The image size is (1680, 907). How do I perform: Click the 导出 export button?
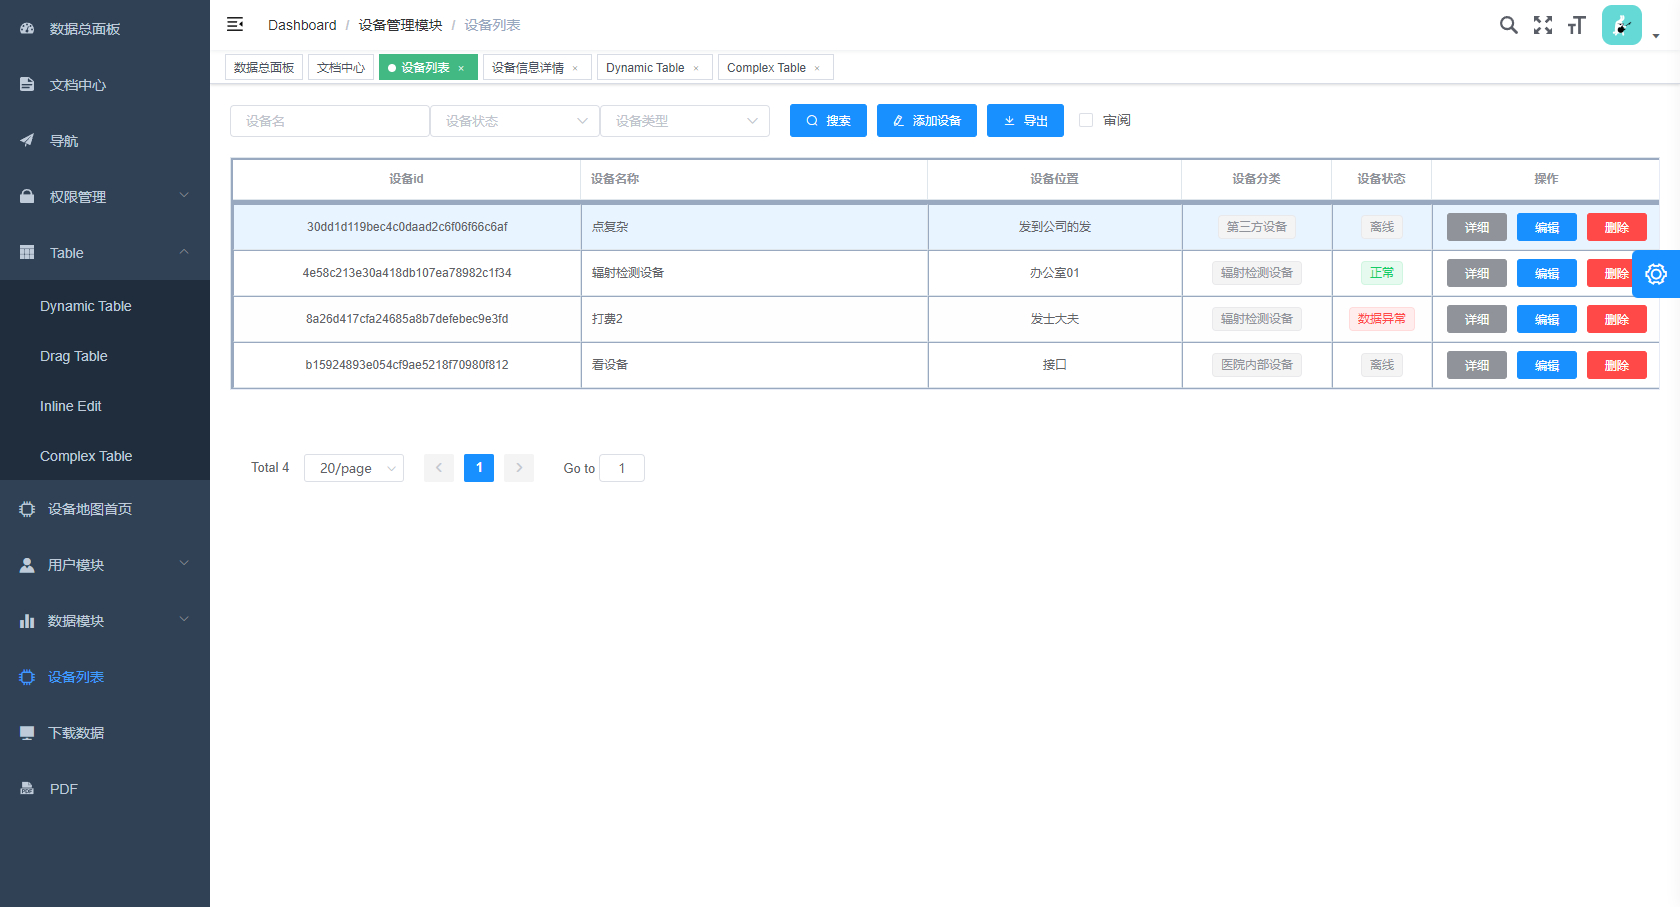1025,121
